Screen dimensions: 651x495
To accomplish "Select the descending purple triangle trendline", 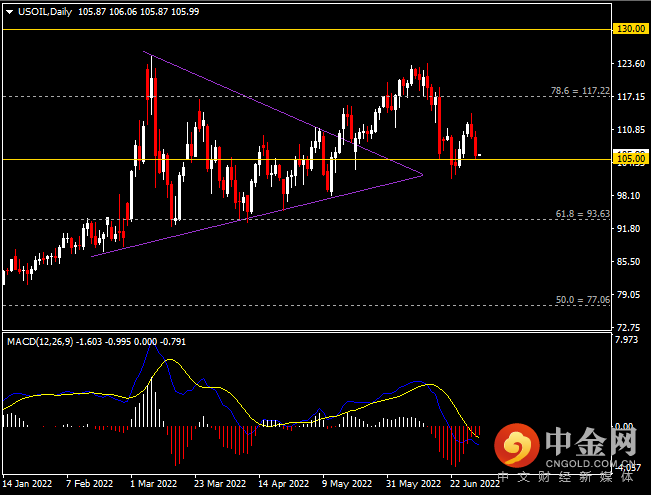I will tap(282, 113).
